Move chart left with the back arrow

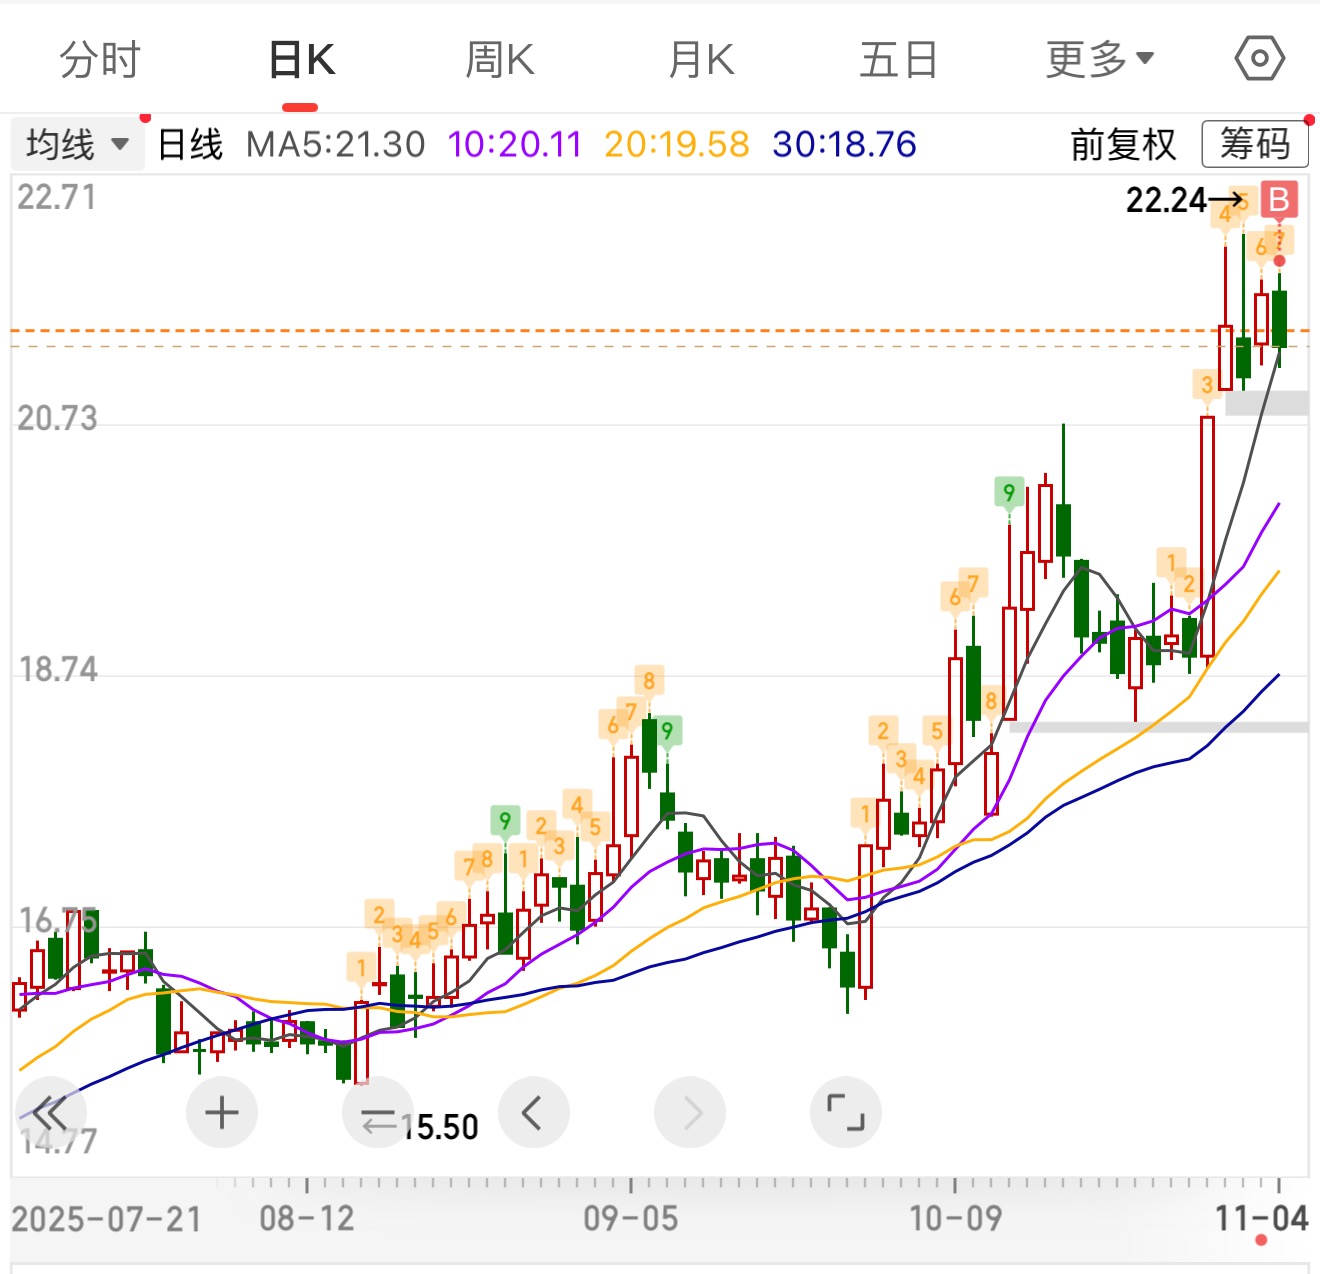533,1112
